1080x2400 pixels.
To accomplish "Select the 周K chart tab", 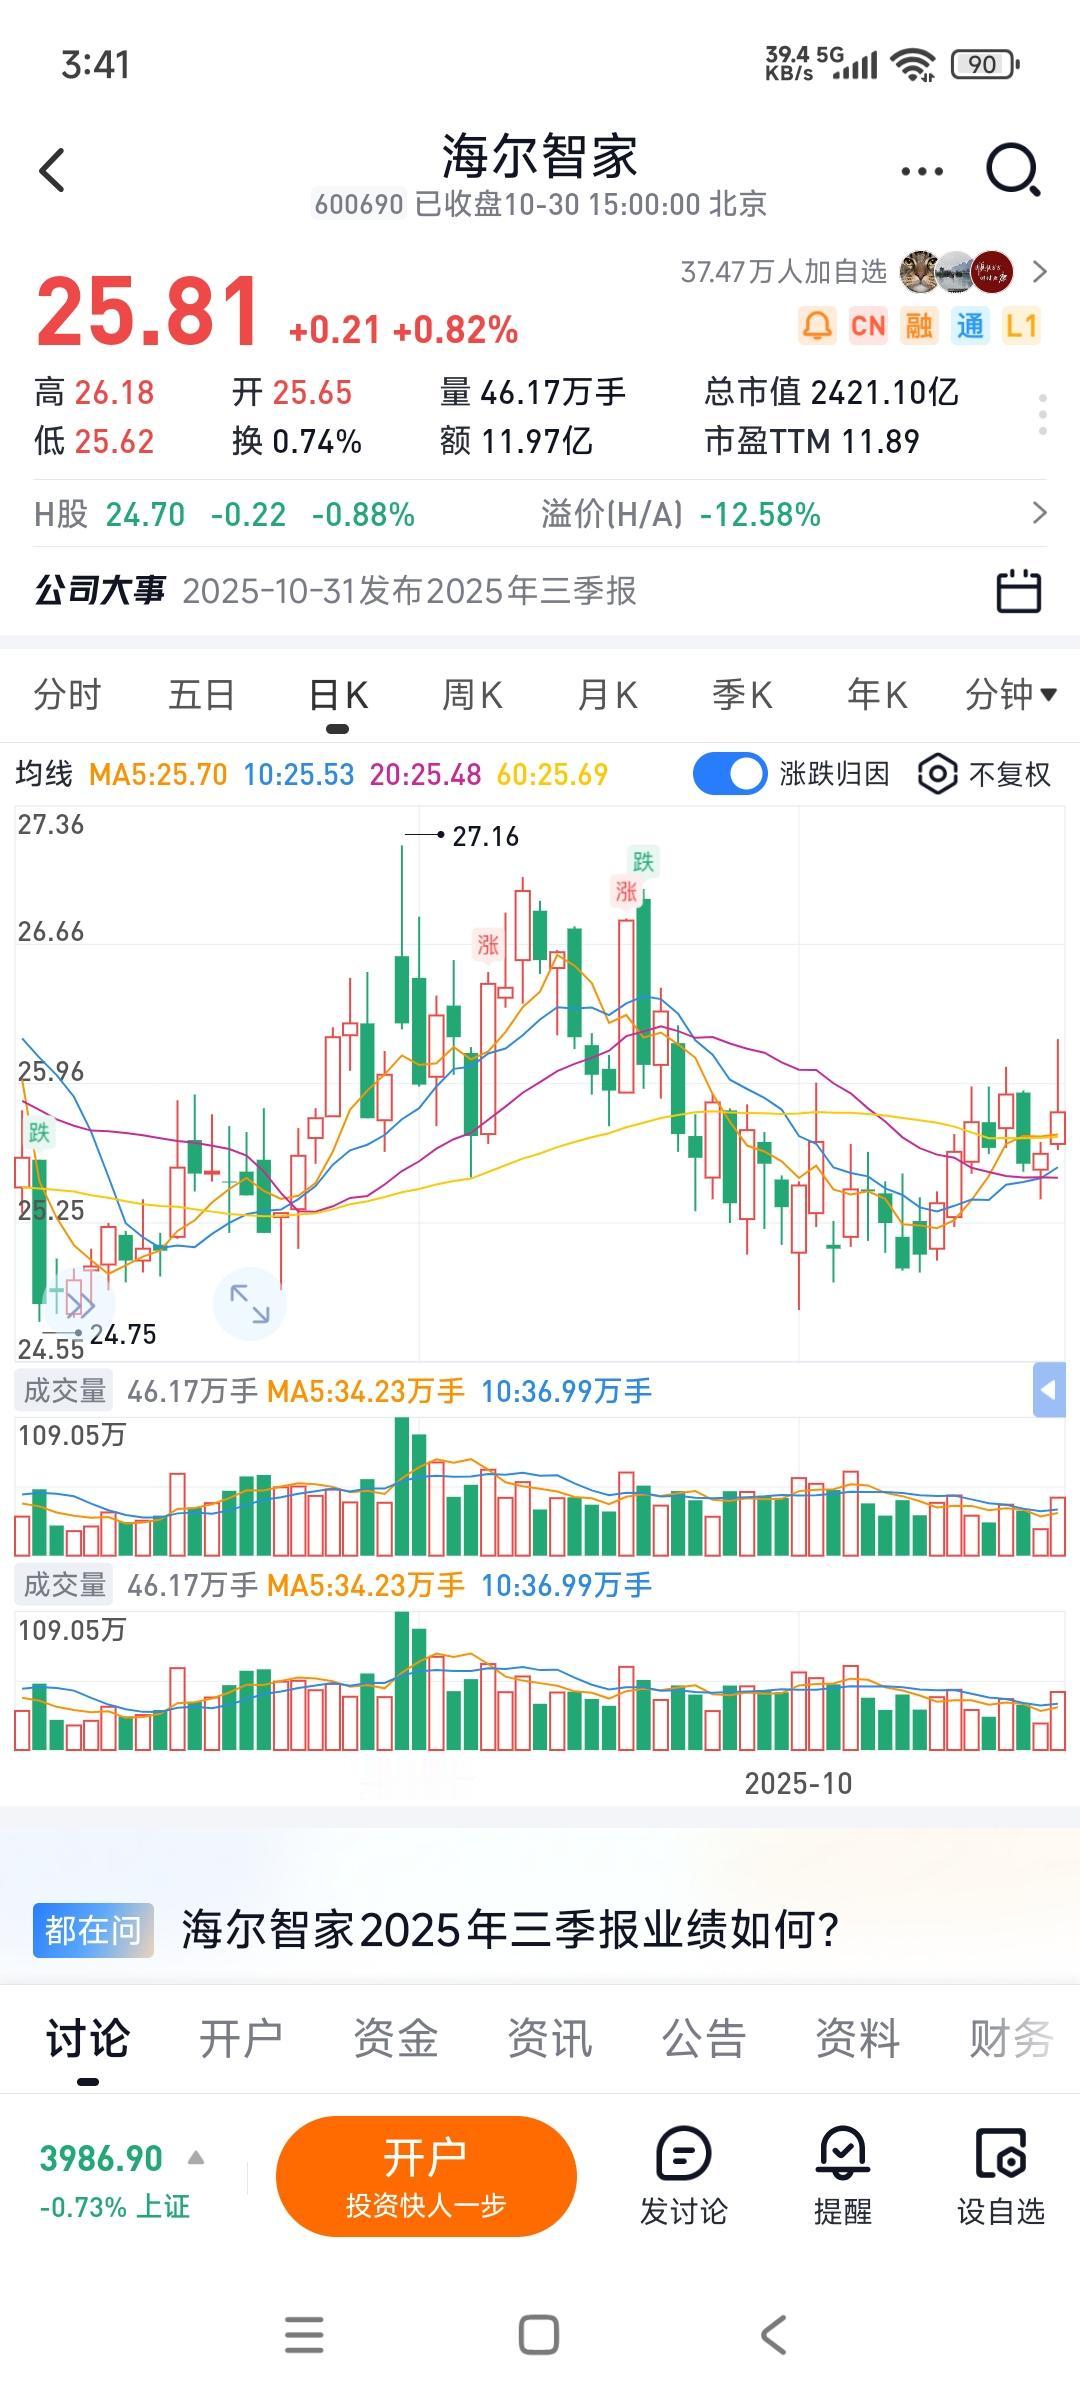I will (473, 694).
